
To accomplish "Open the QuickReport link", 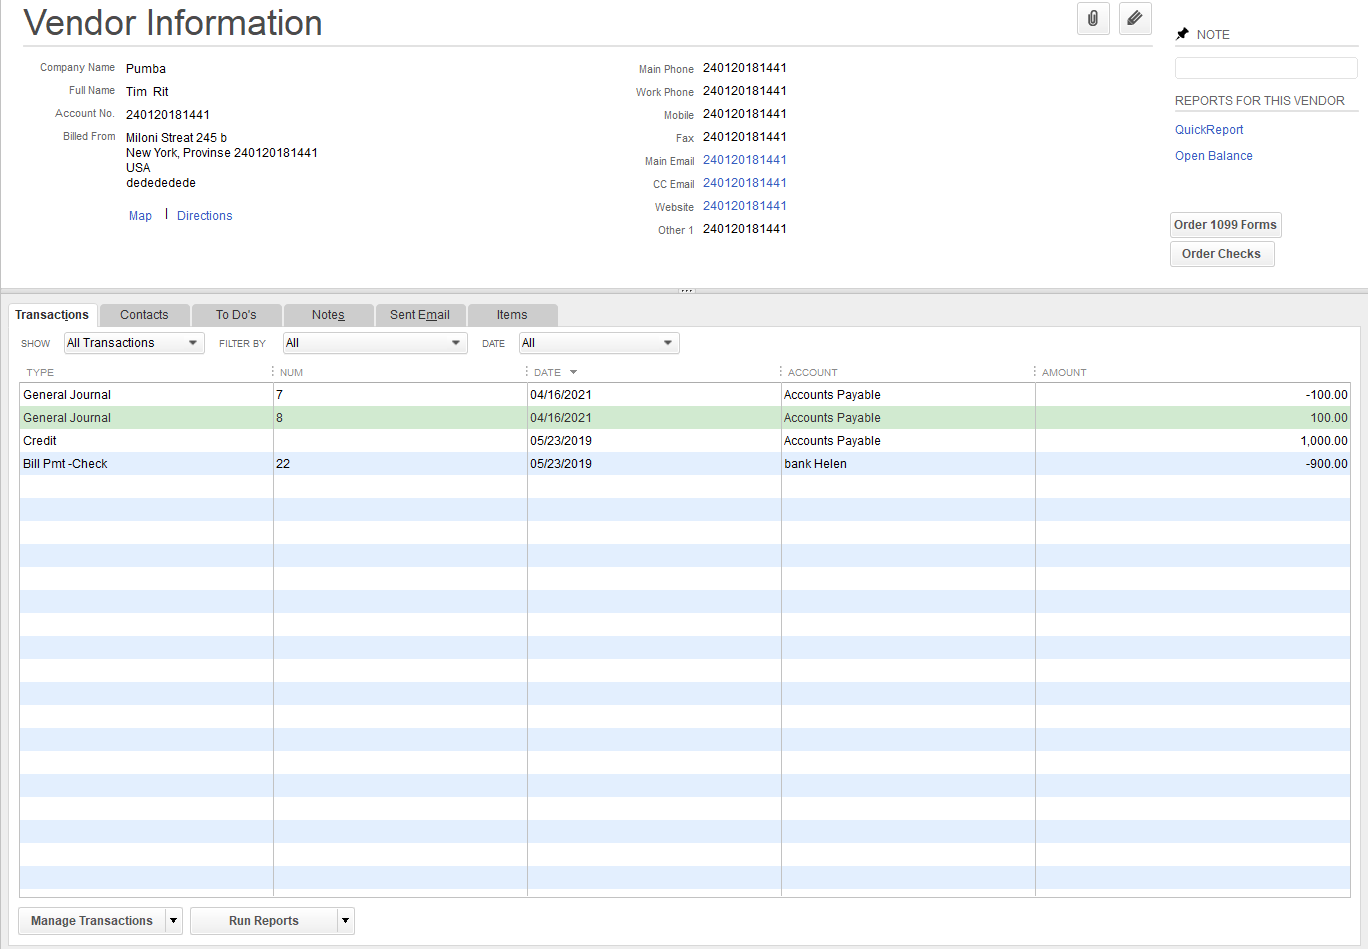I will 1209,130.
